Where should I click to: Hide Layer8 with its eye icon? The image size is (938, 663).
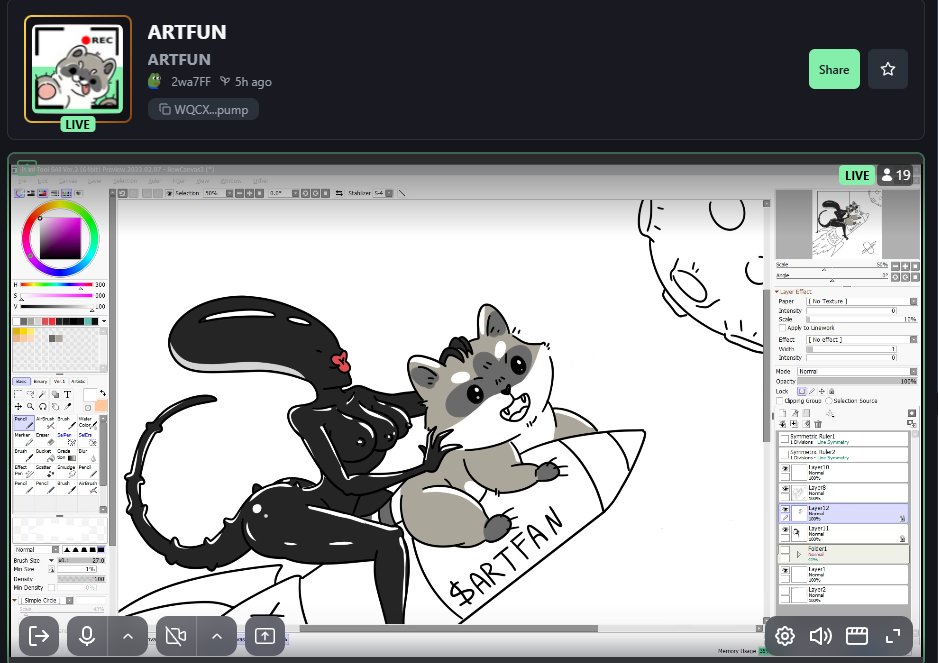pyautogui.click(x=785, y=489)
